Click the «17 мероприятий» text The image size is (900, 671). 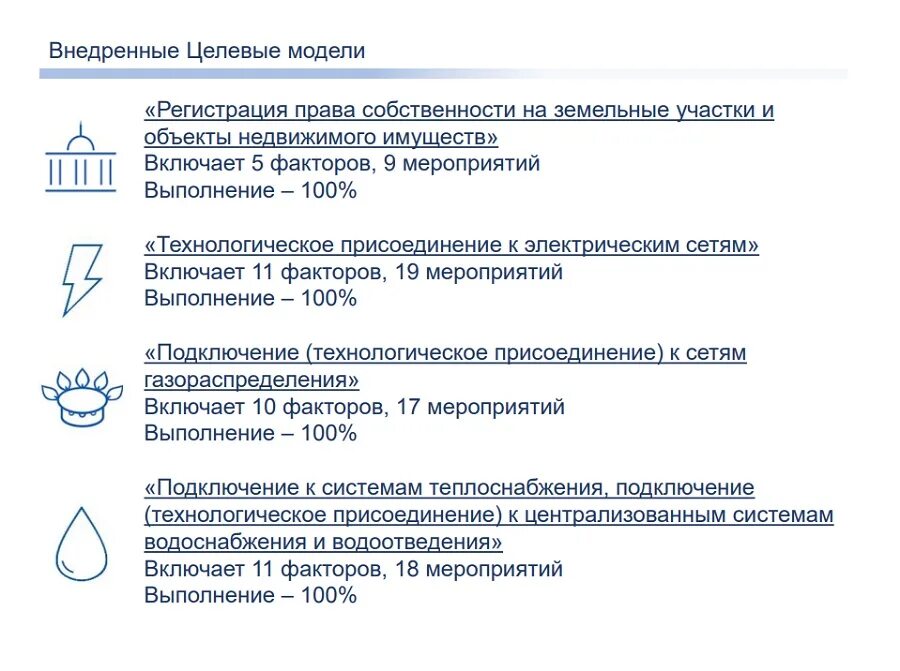point(480,407)
